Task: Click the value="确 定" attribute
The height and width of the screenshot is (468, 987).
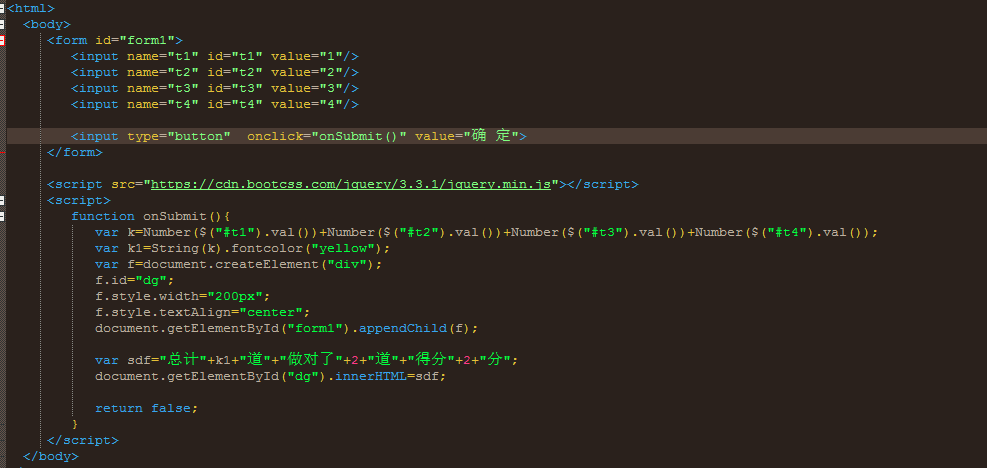Action: pyautogui.click(x=466, y=136)
